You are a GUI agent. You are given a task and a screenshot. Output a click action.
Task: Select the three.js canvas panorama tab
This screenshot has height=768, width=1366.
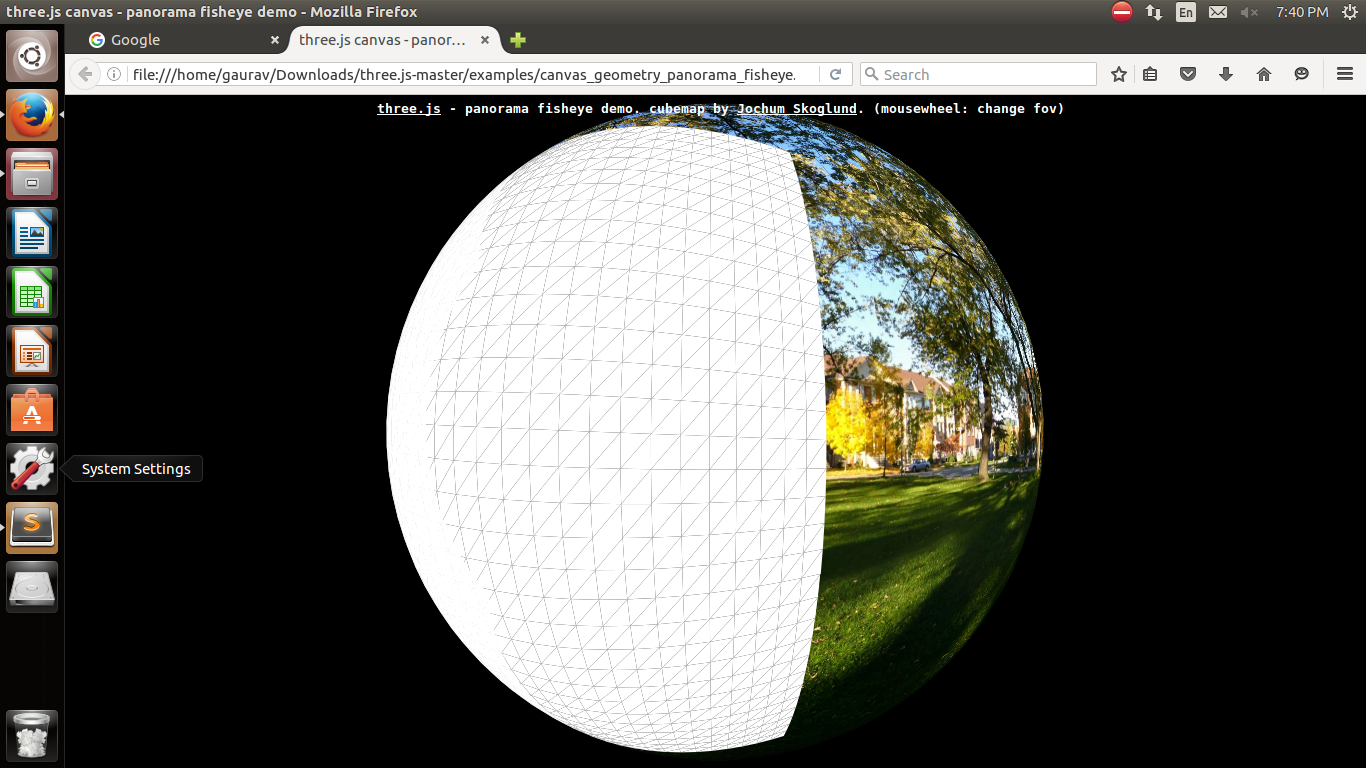(x=394, y=40)
